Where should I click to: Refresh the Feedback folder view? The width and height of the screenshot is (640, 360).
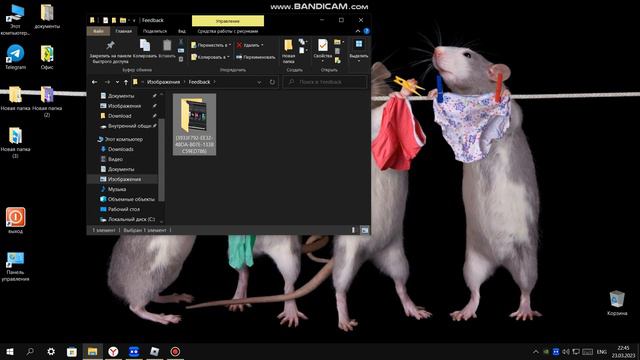(272, 82)
